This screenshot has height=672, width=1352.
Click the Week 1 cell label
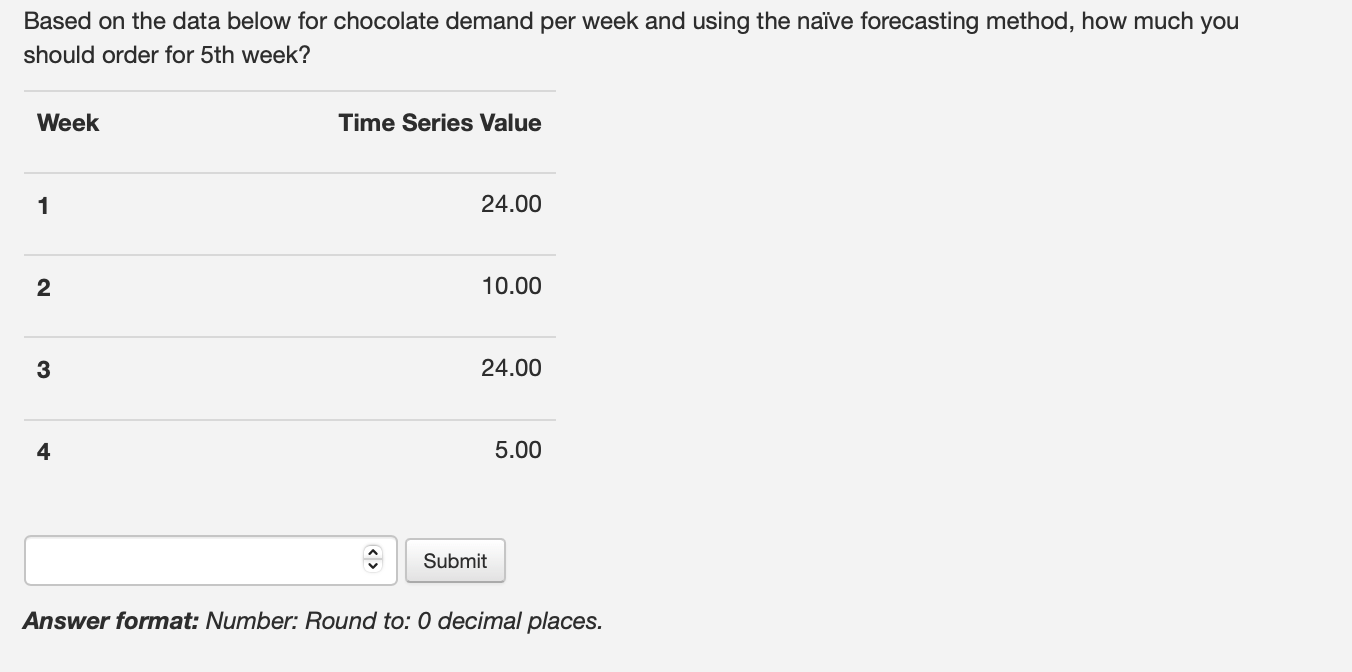[42, 204]
